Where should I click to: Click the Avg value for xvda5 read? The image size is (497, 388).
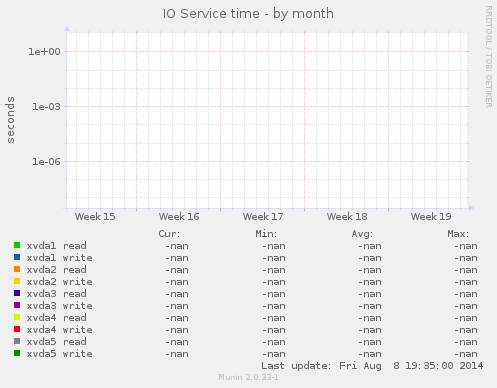click(x=370, y=342)
